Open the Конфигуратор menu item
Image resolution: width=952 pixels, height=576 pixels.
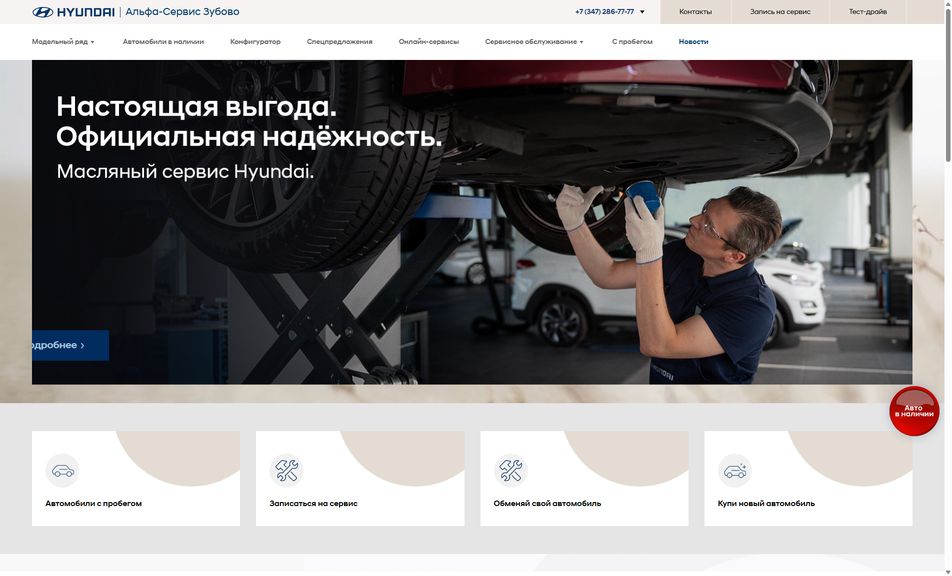[256, 42]
